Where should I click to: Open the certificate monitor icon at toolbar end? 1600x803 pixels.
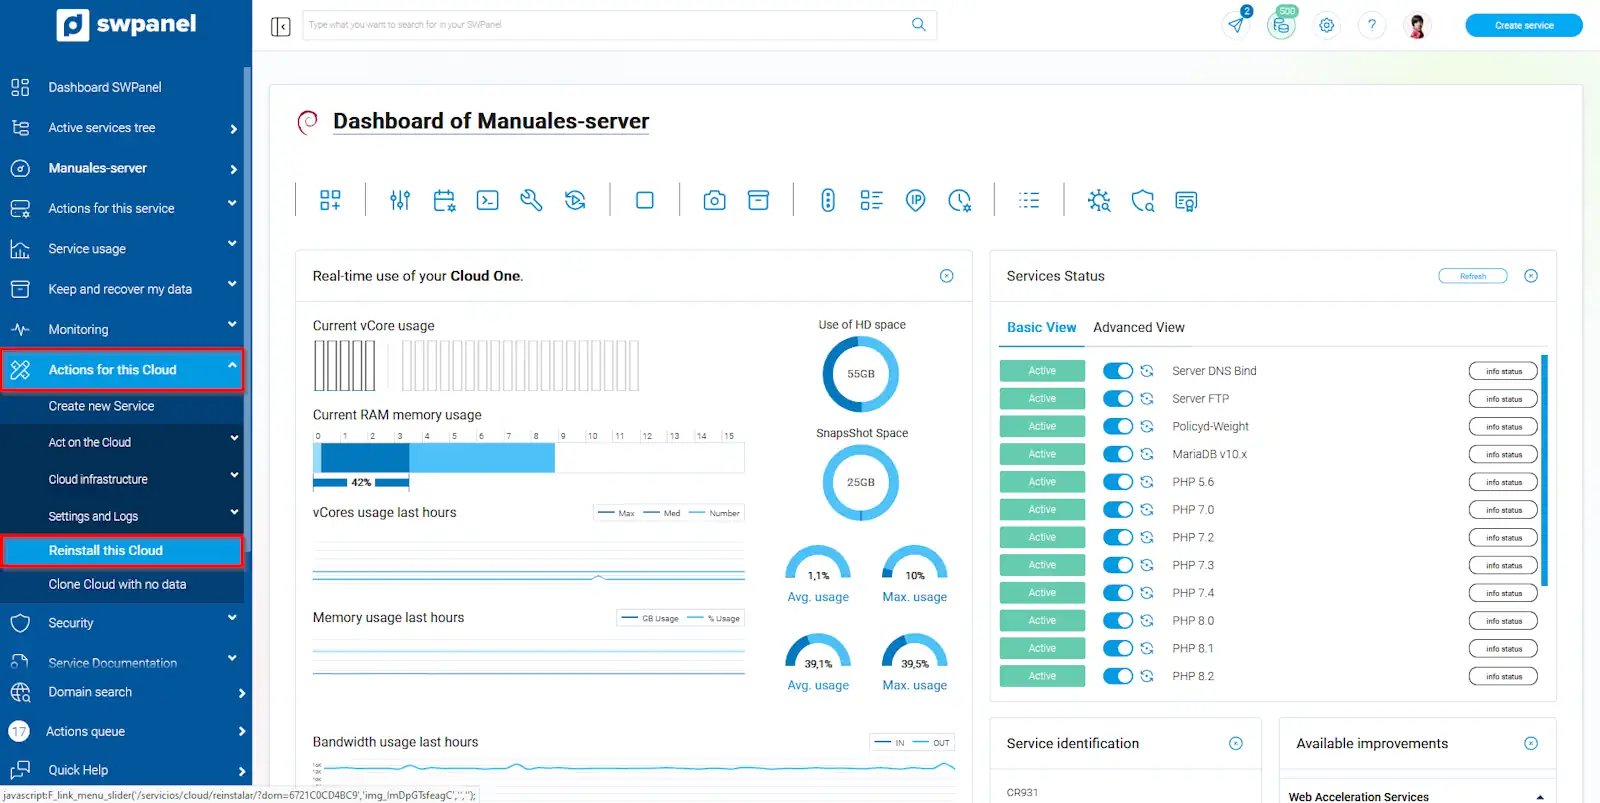click(x=1186, y=201)
